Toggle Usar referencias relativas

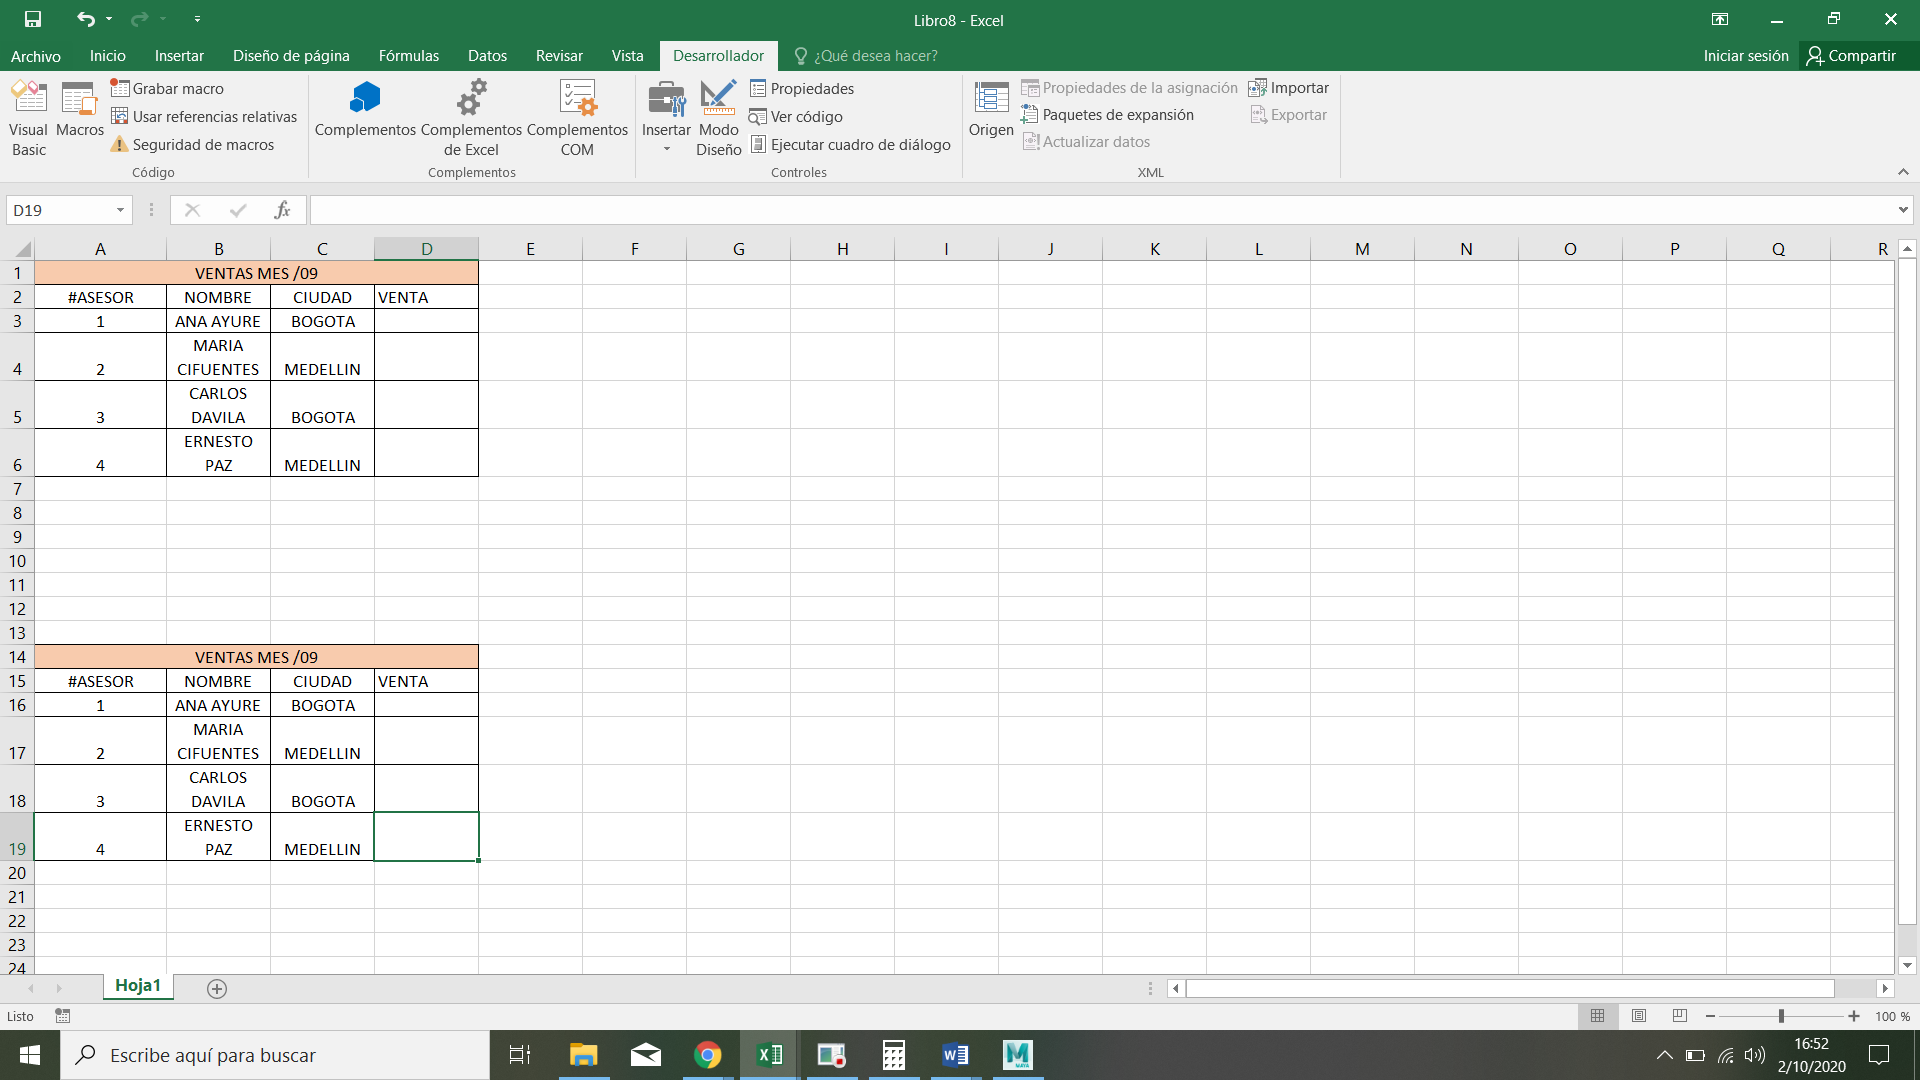pos(204,116)
